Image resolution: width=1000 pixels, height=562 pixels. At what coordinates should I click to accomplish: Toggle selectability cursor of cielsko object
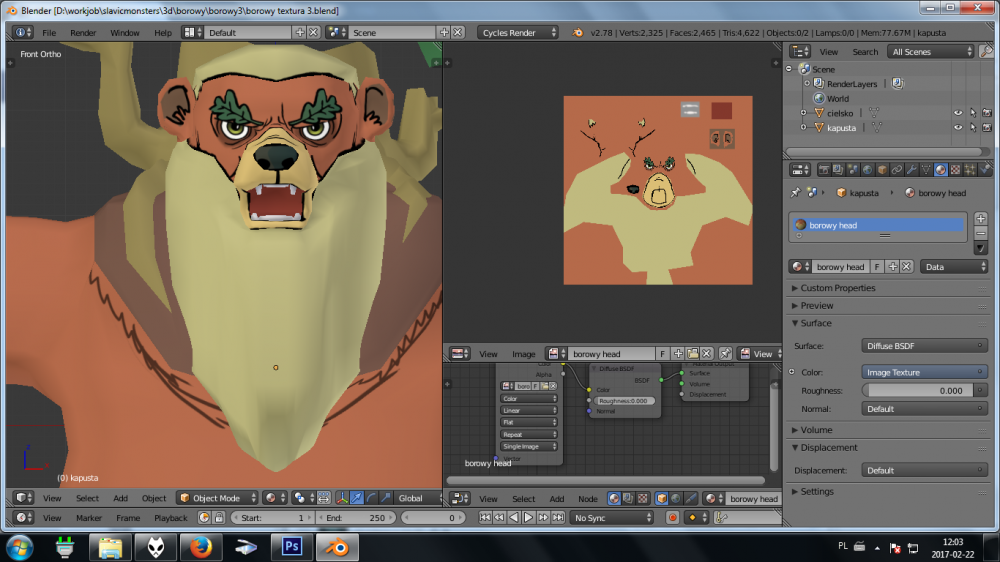tap(973, 113)
